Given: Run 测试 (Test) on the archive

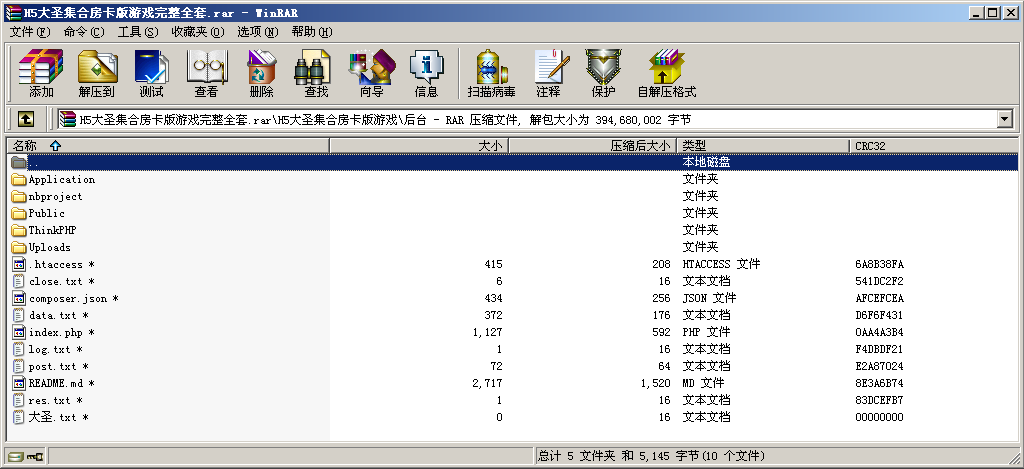Looking at the screenshot, I should click(x=151, y=73).
